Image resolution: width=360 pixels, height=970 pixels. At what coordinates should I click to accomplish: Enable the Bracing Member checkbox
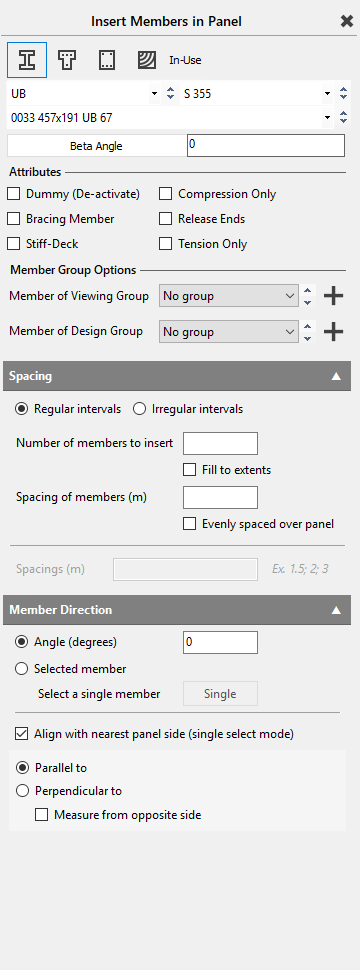click(x=14, y=219)
